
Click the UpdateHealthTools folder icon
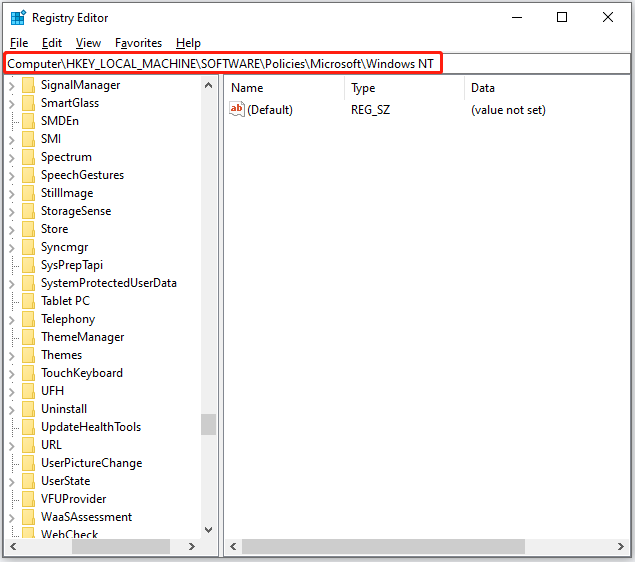pos(28,427)
